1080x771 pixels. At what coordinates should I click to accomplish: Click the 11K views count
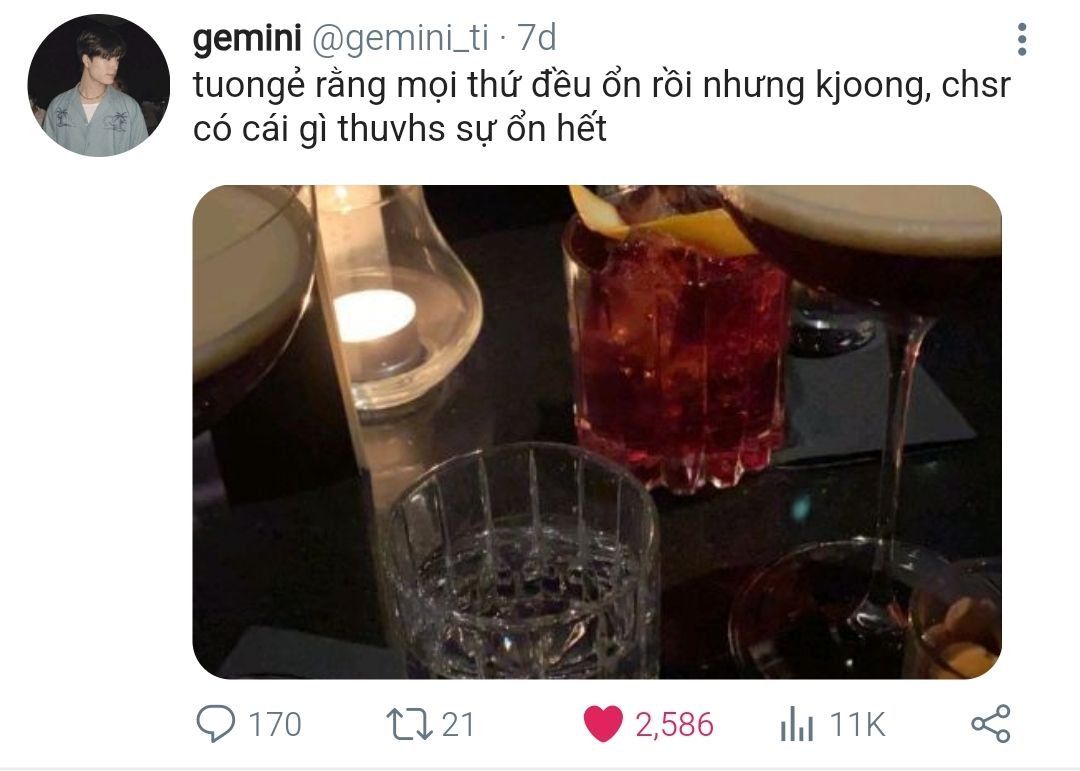(x=857, y=725)
